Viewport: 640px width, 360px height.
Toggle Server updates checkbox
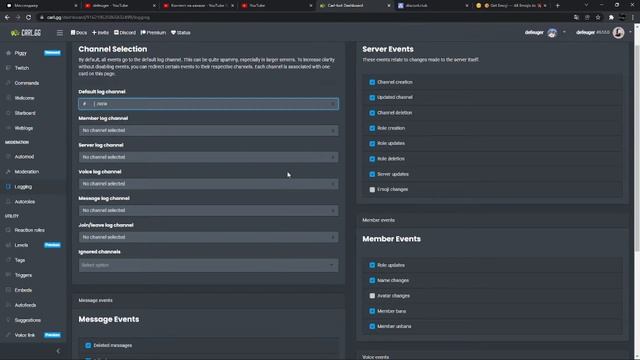[x=372, y=174]
